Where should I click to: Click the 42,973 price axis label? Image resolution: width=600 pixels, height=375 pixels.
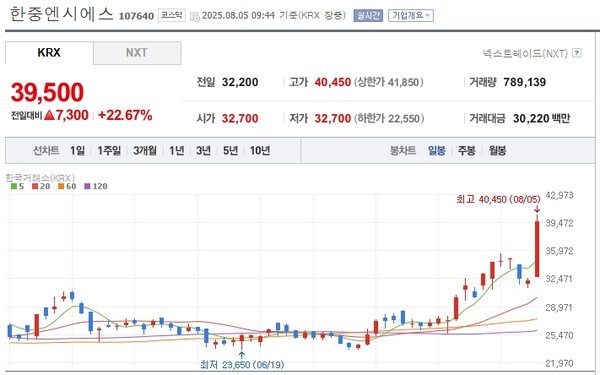click(559, 195)
